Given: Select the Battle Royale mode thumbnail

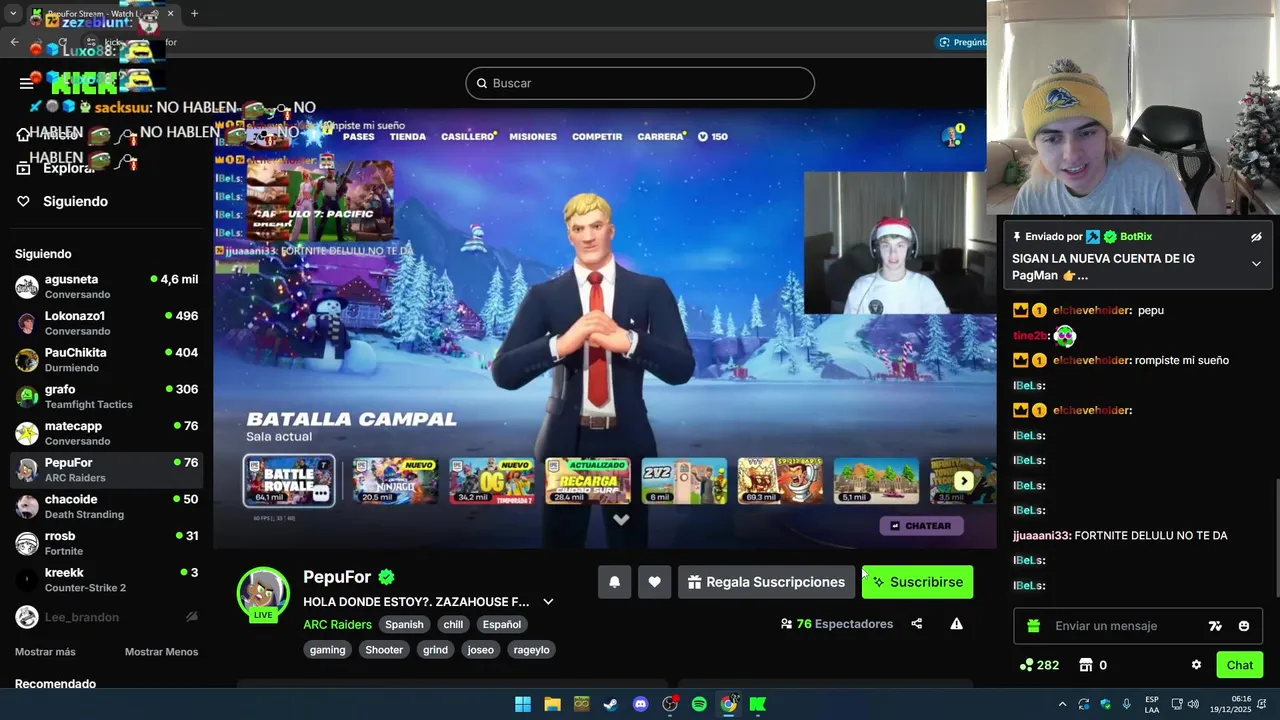Looking at the screenshot, I should click(289, 481).
